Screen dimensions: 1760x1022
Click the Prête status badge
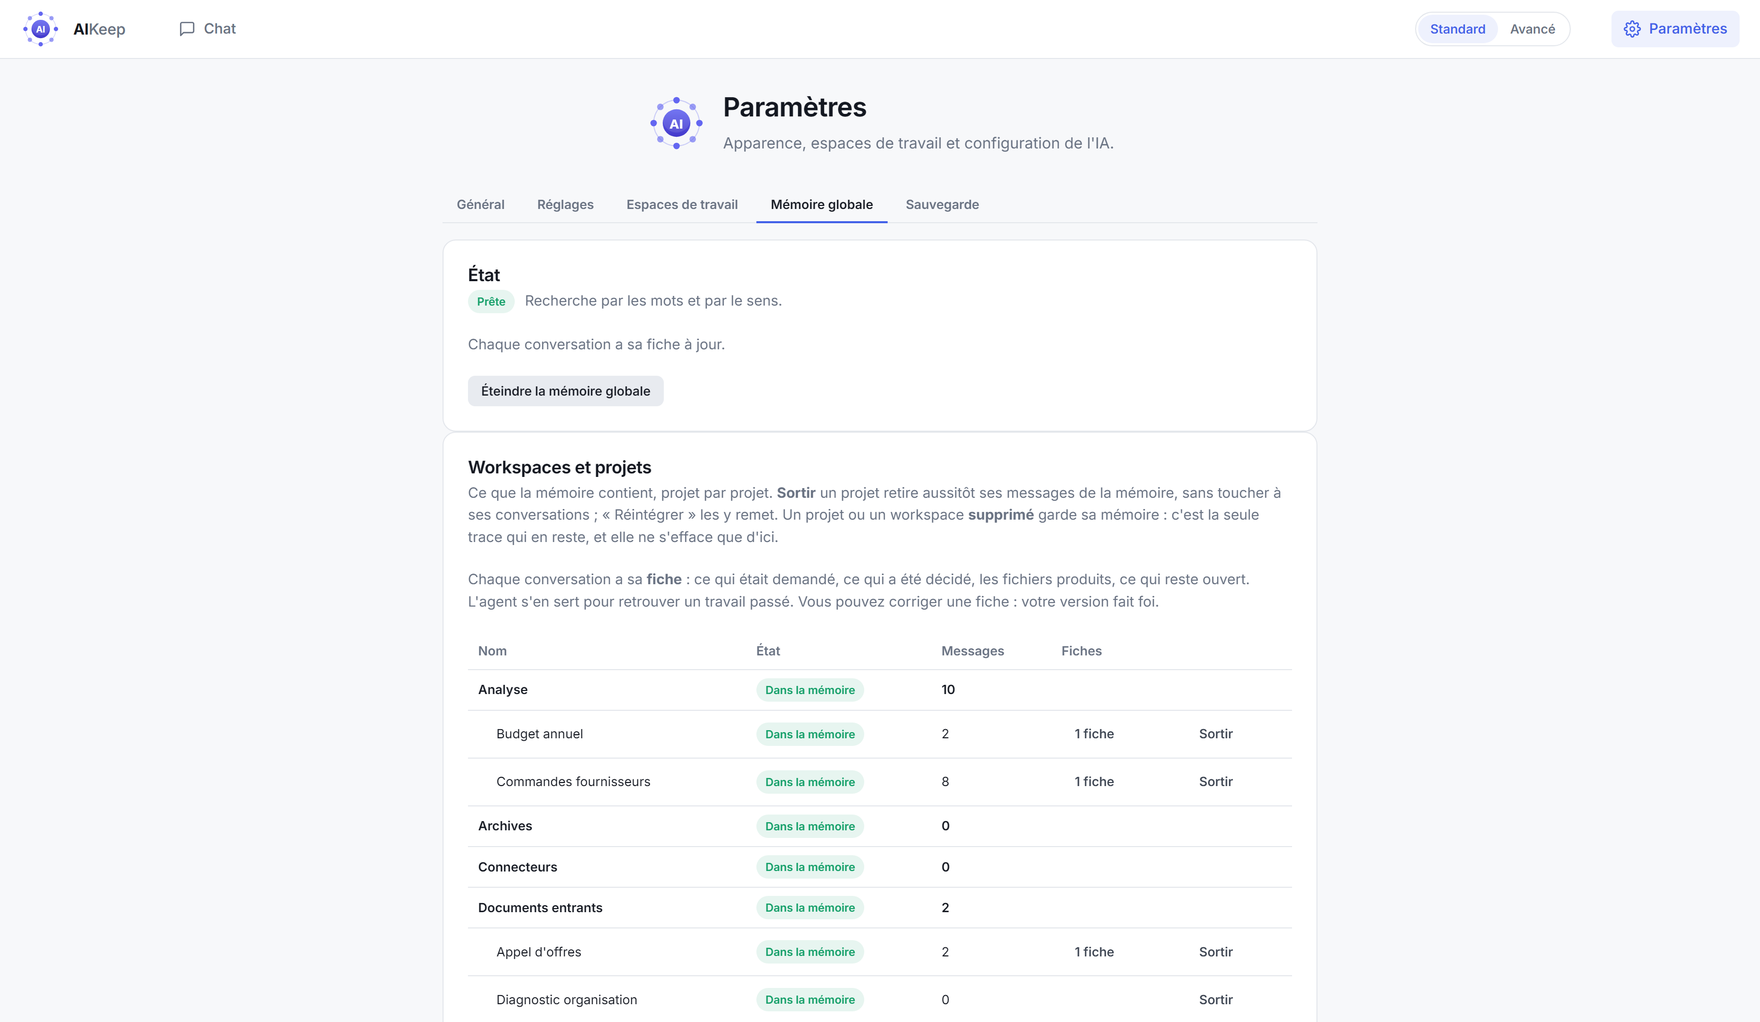491,302
